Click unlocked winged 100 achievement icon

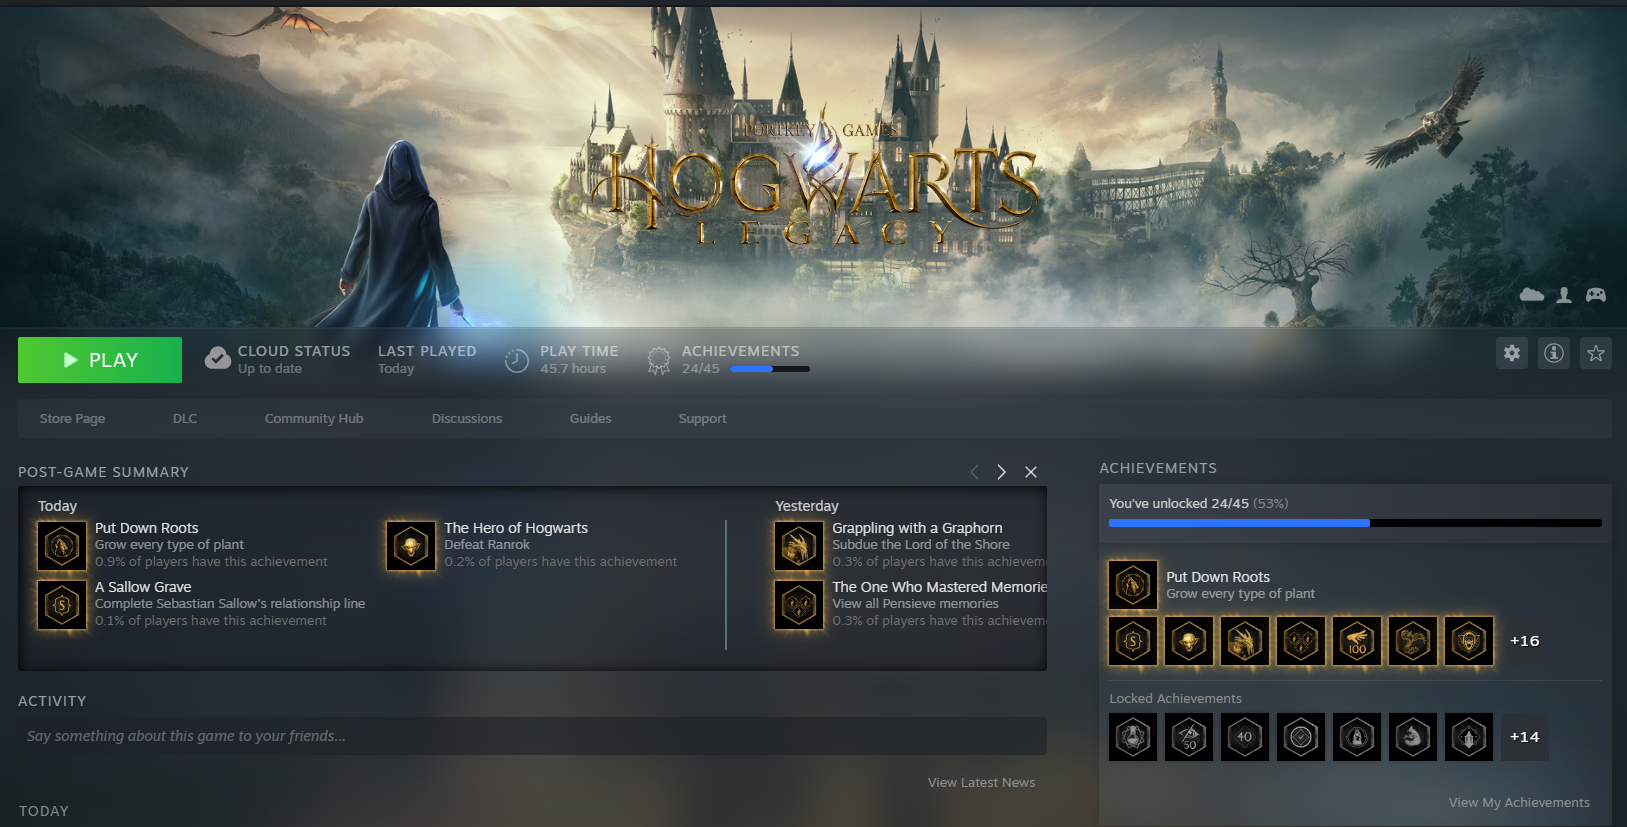pos(1357,641)
